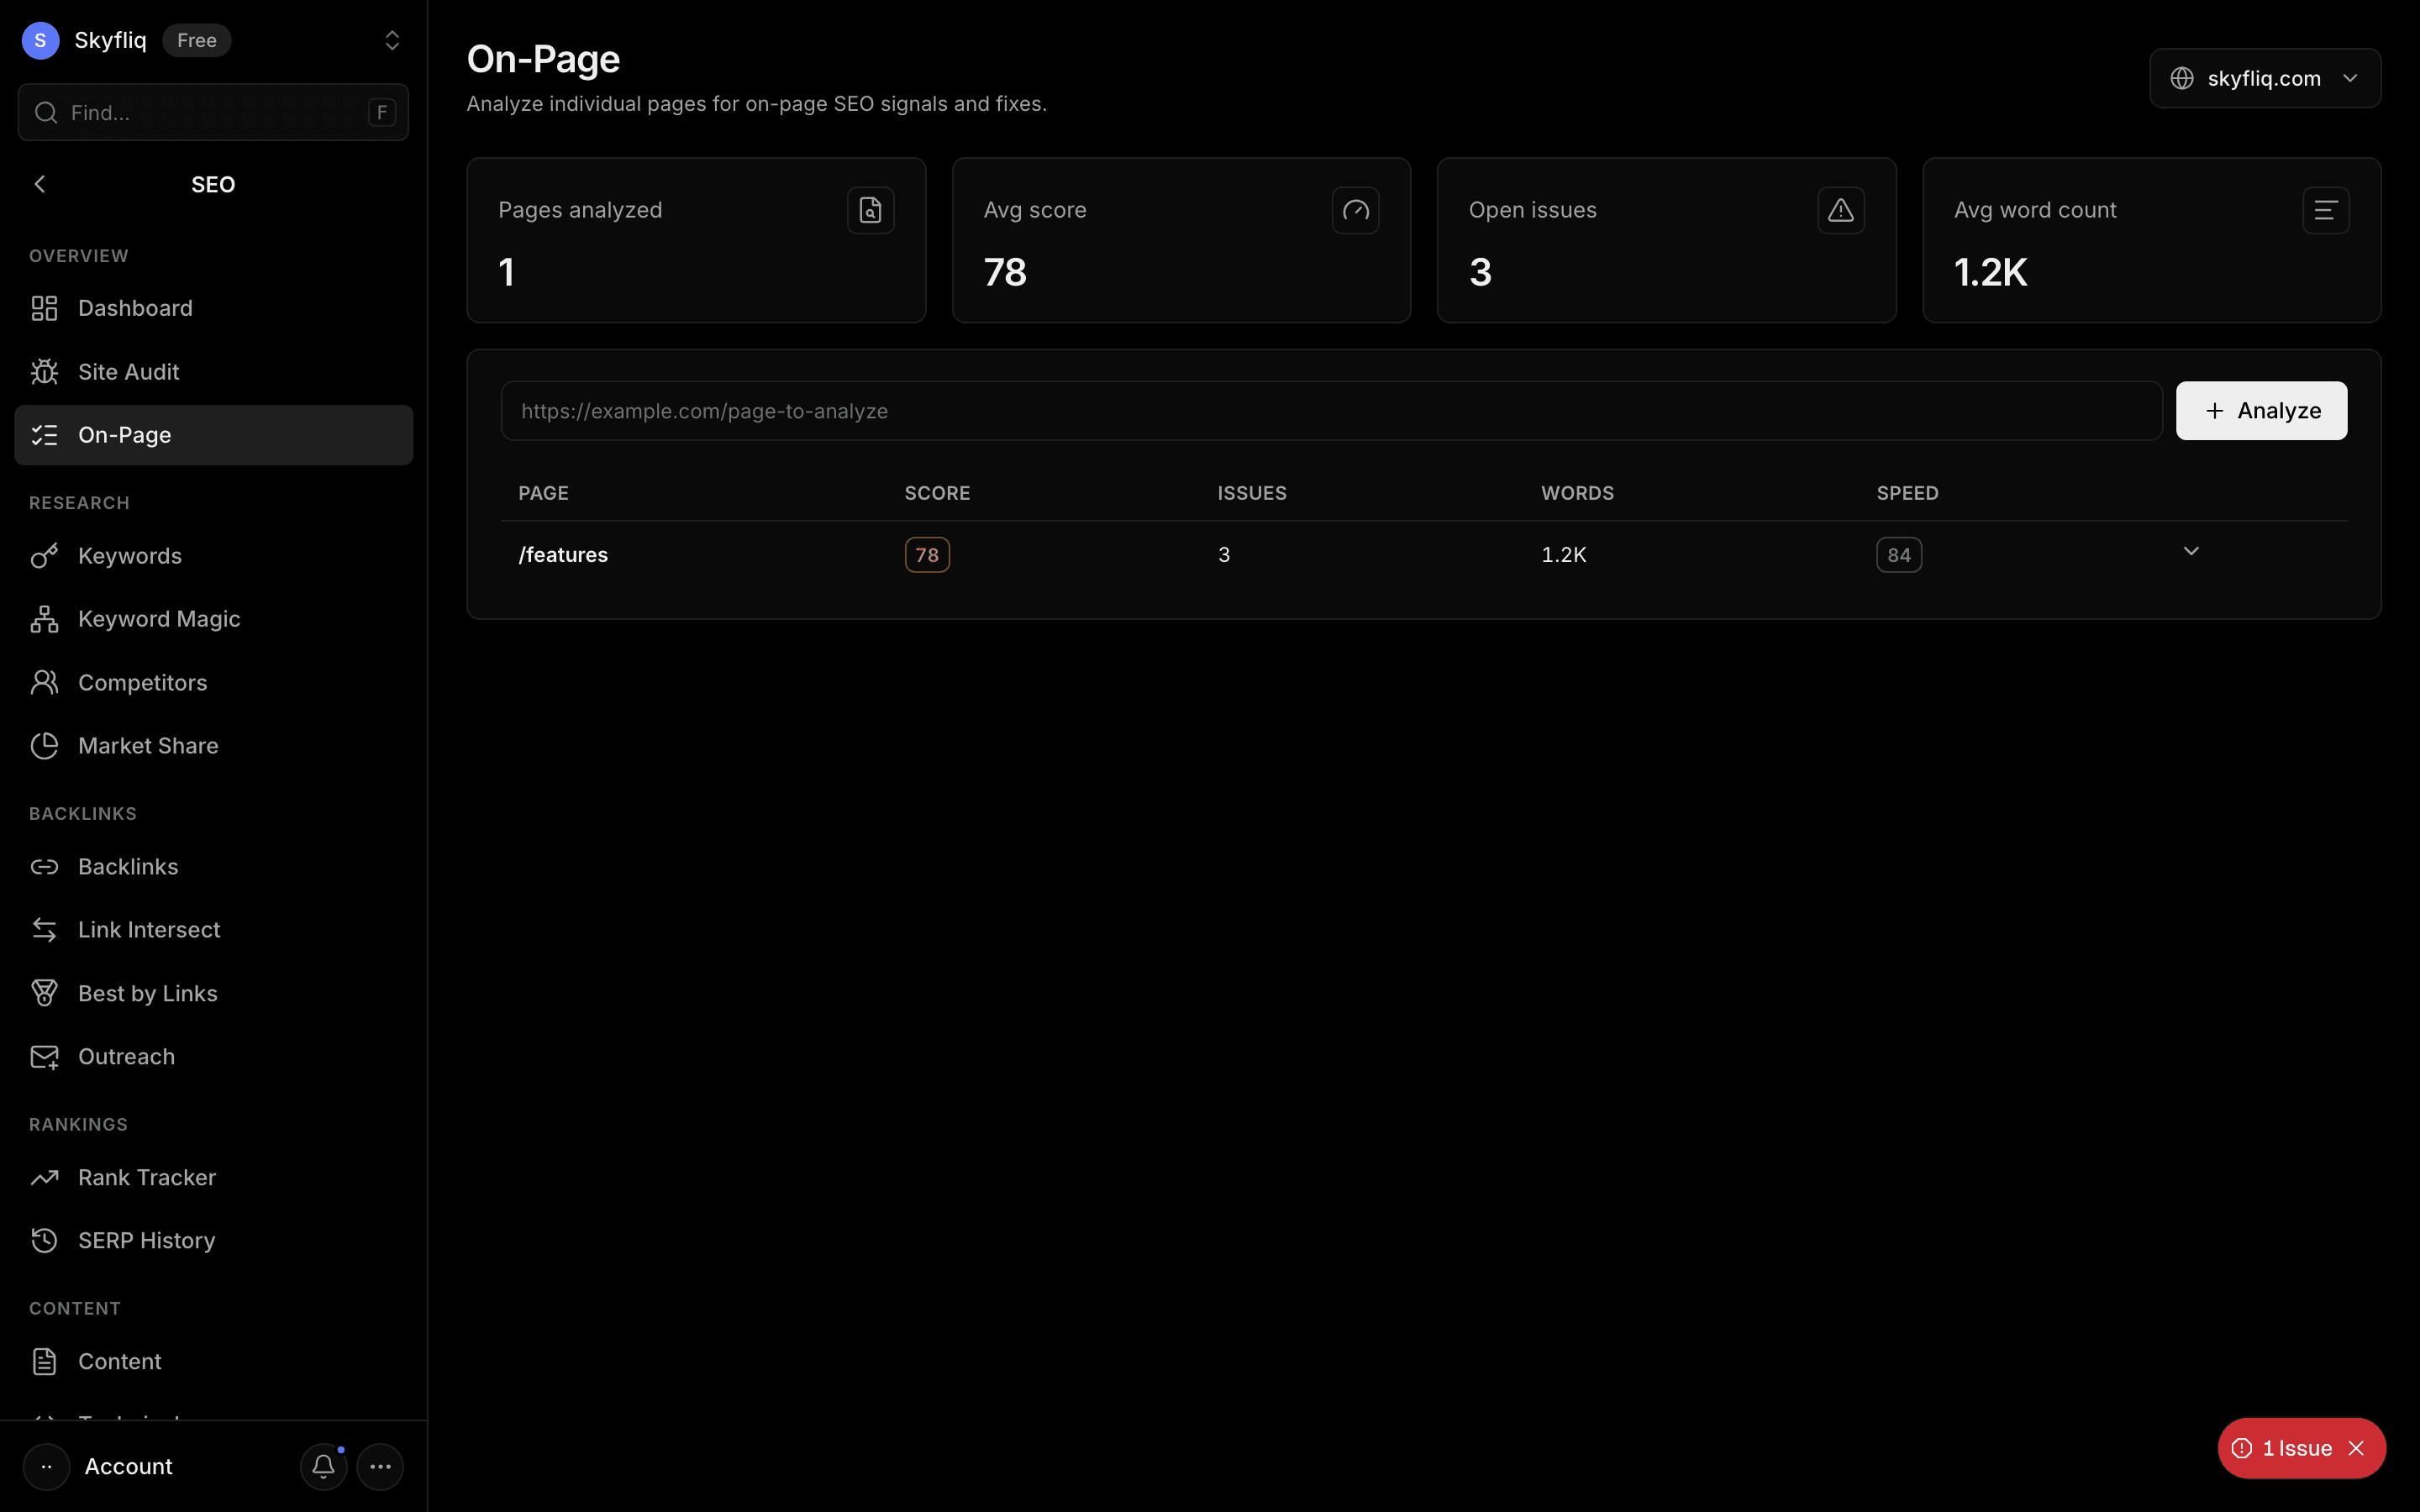Open Link Intersect in sidebar

[213, 930]
